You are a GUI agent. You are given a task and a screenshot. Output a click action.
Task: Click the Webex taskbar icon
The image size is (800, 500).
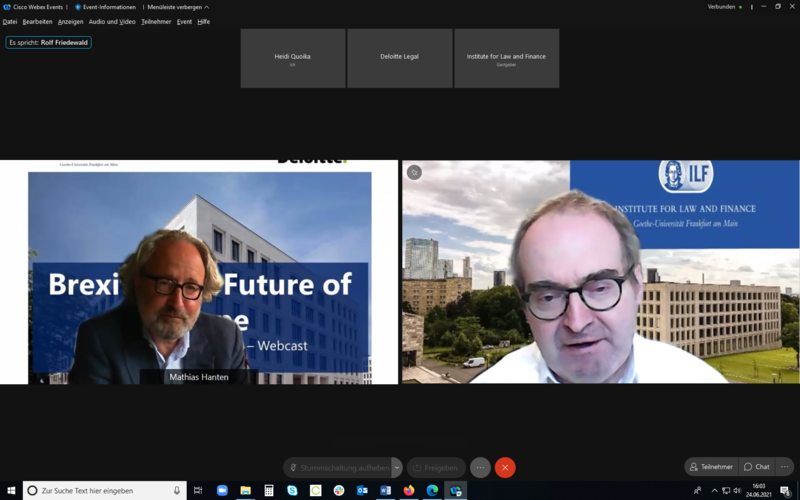pyautogui.click(x=456, y=490)
